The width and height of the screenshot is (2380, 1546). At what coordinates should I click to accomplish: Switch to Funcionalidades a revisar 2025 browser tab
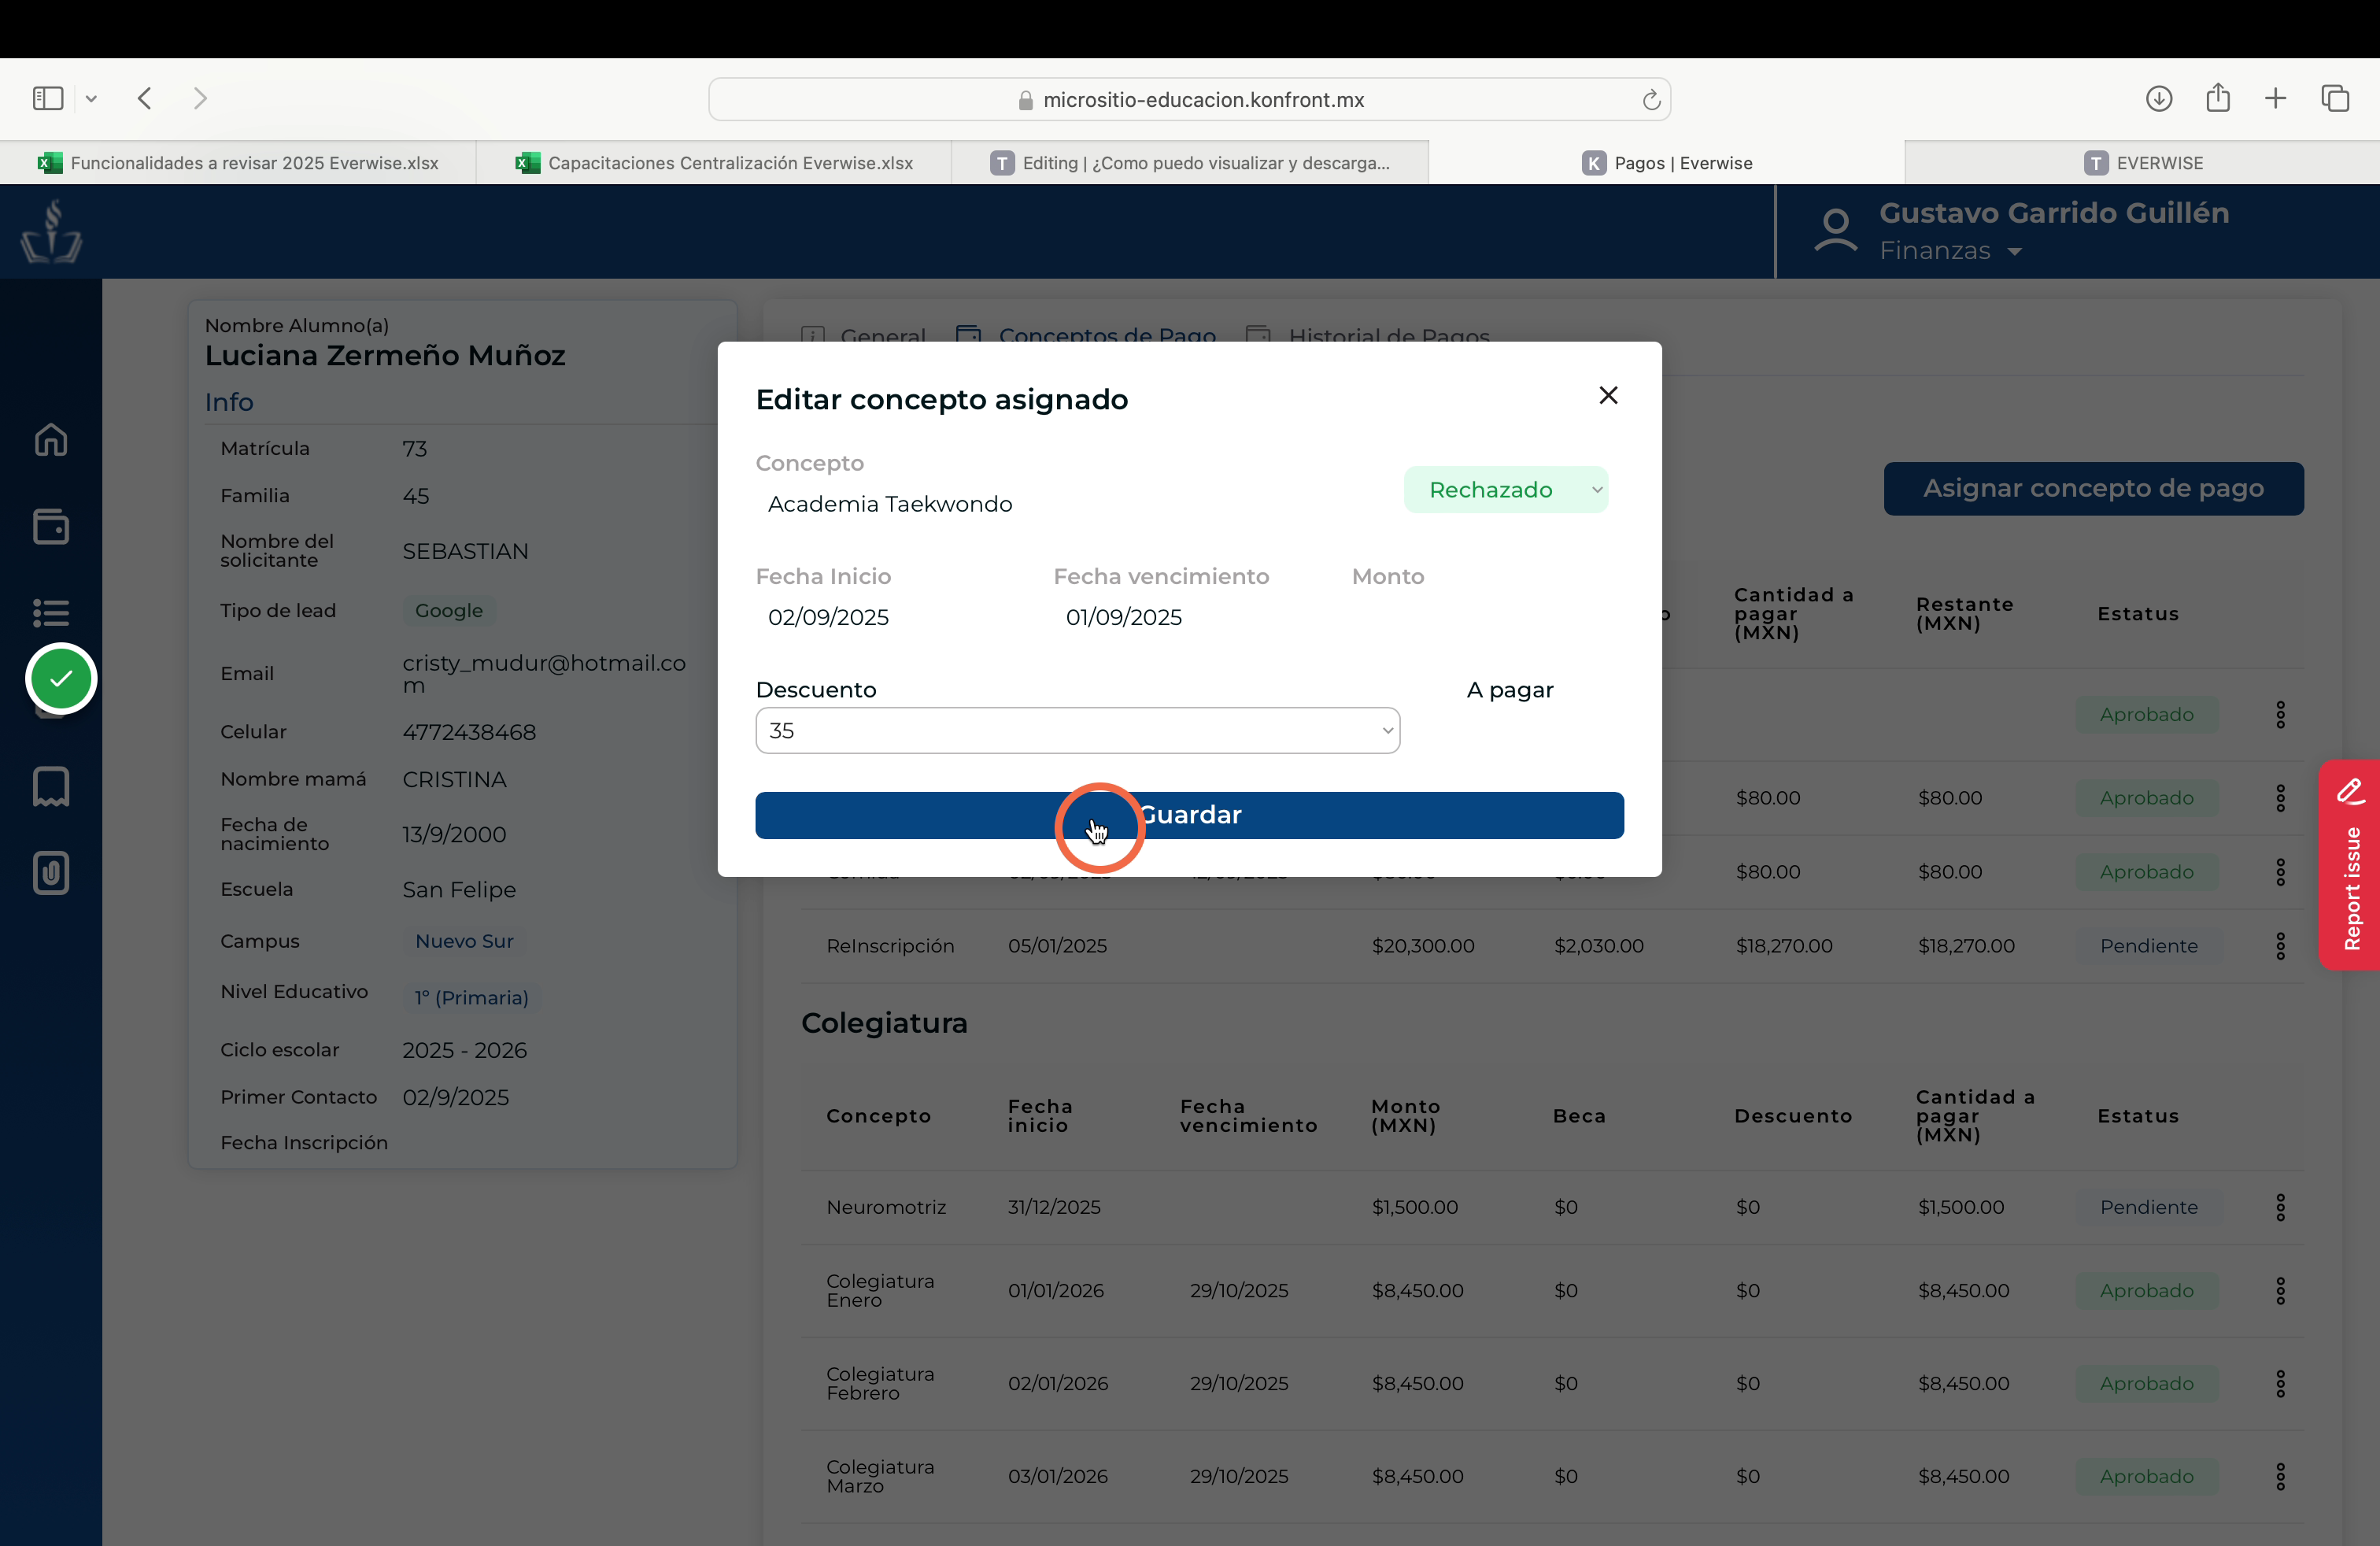coord(238,163)
